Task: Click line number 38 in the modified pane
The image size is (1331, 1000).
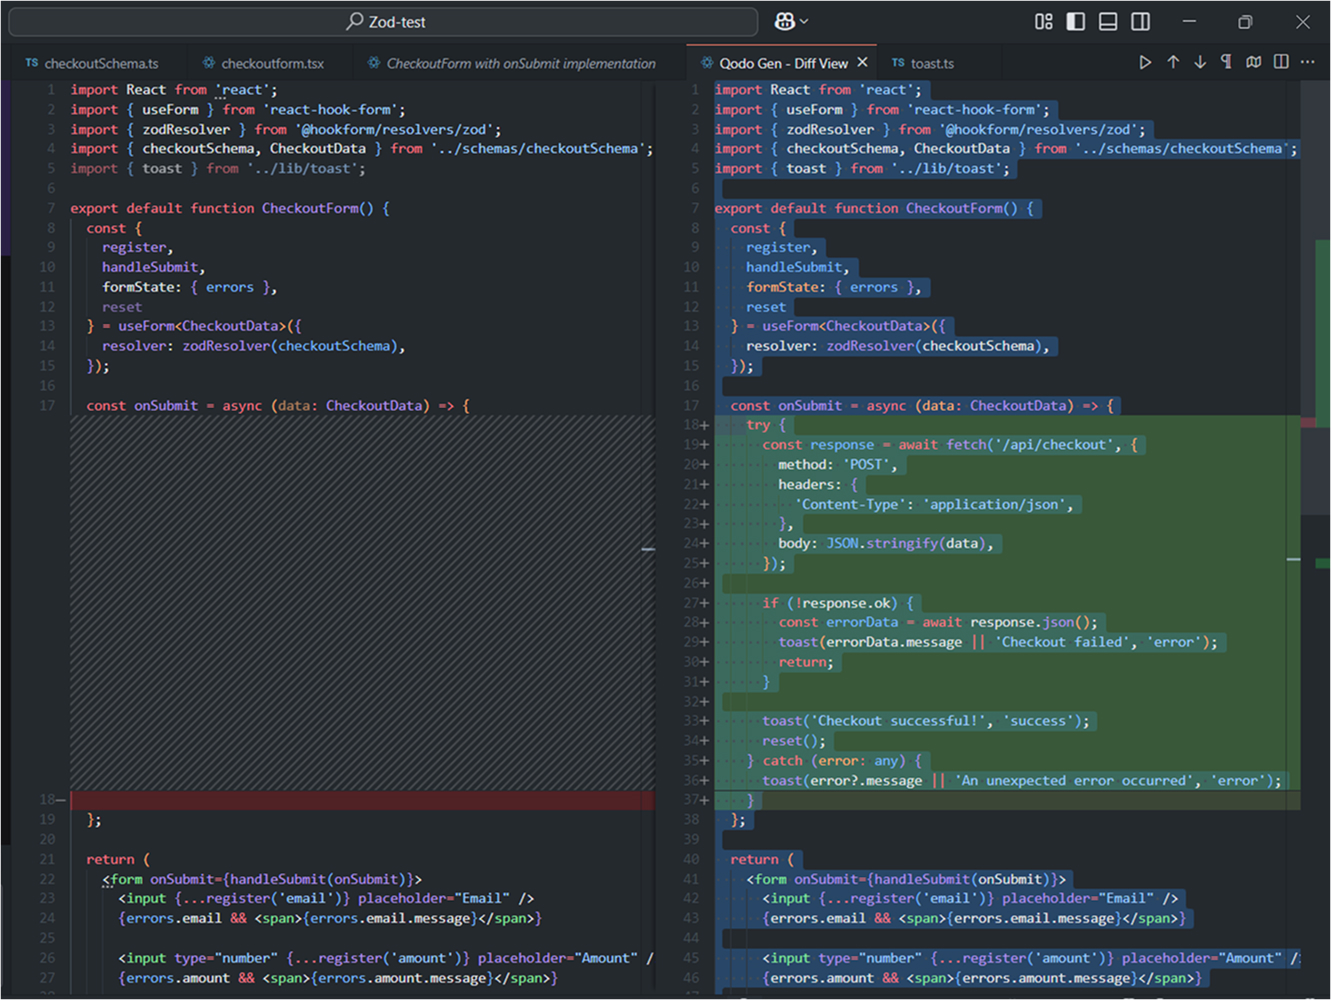Action: coord(691,820)
